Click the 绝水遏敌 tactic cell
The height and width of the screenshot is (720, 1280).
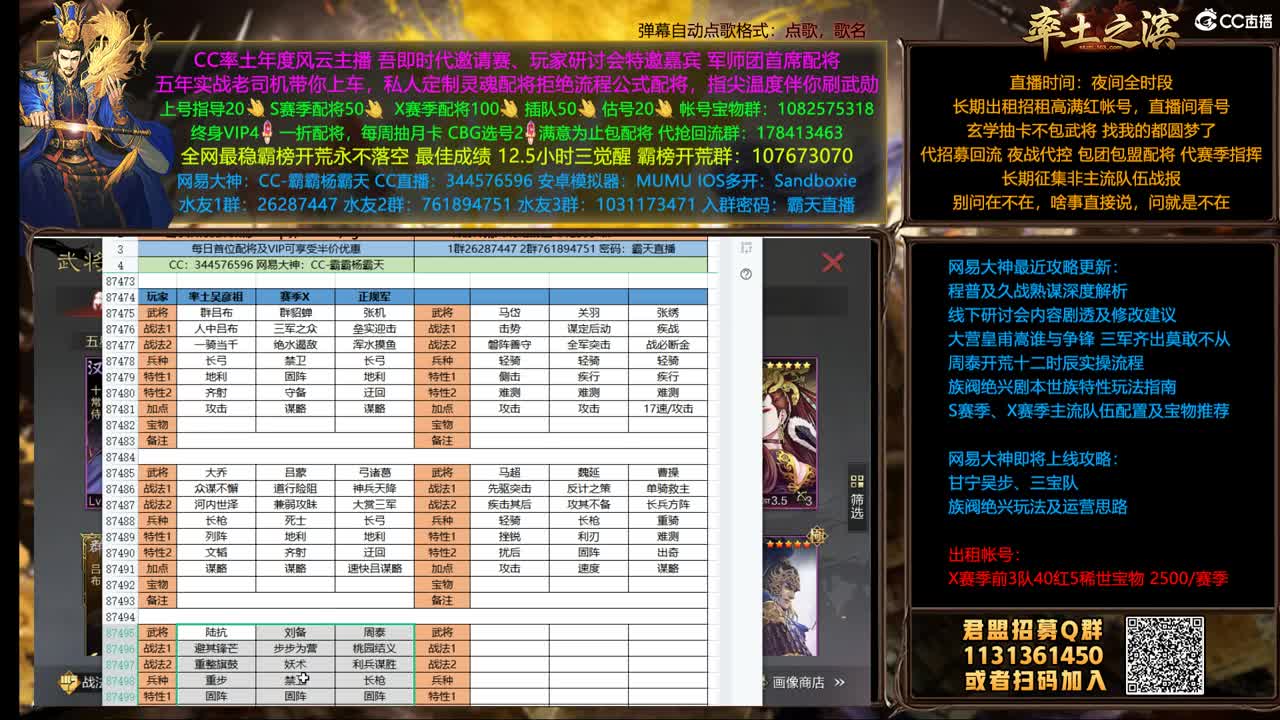pyautogui.click(x=295, y=345)
